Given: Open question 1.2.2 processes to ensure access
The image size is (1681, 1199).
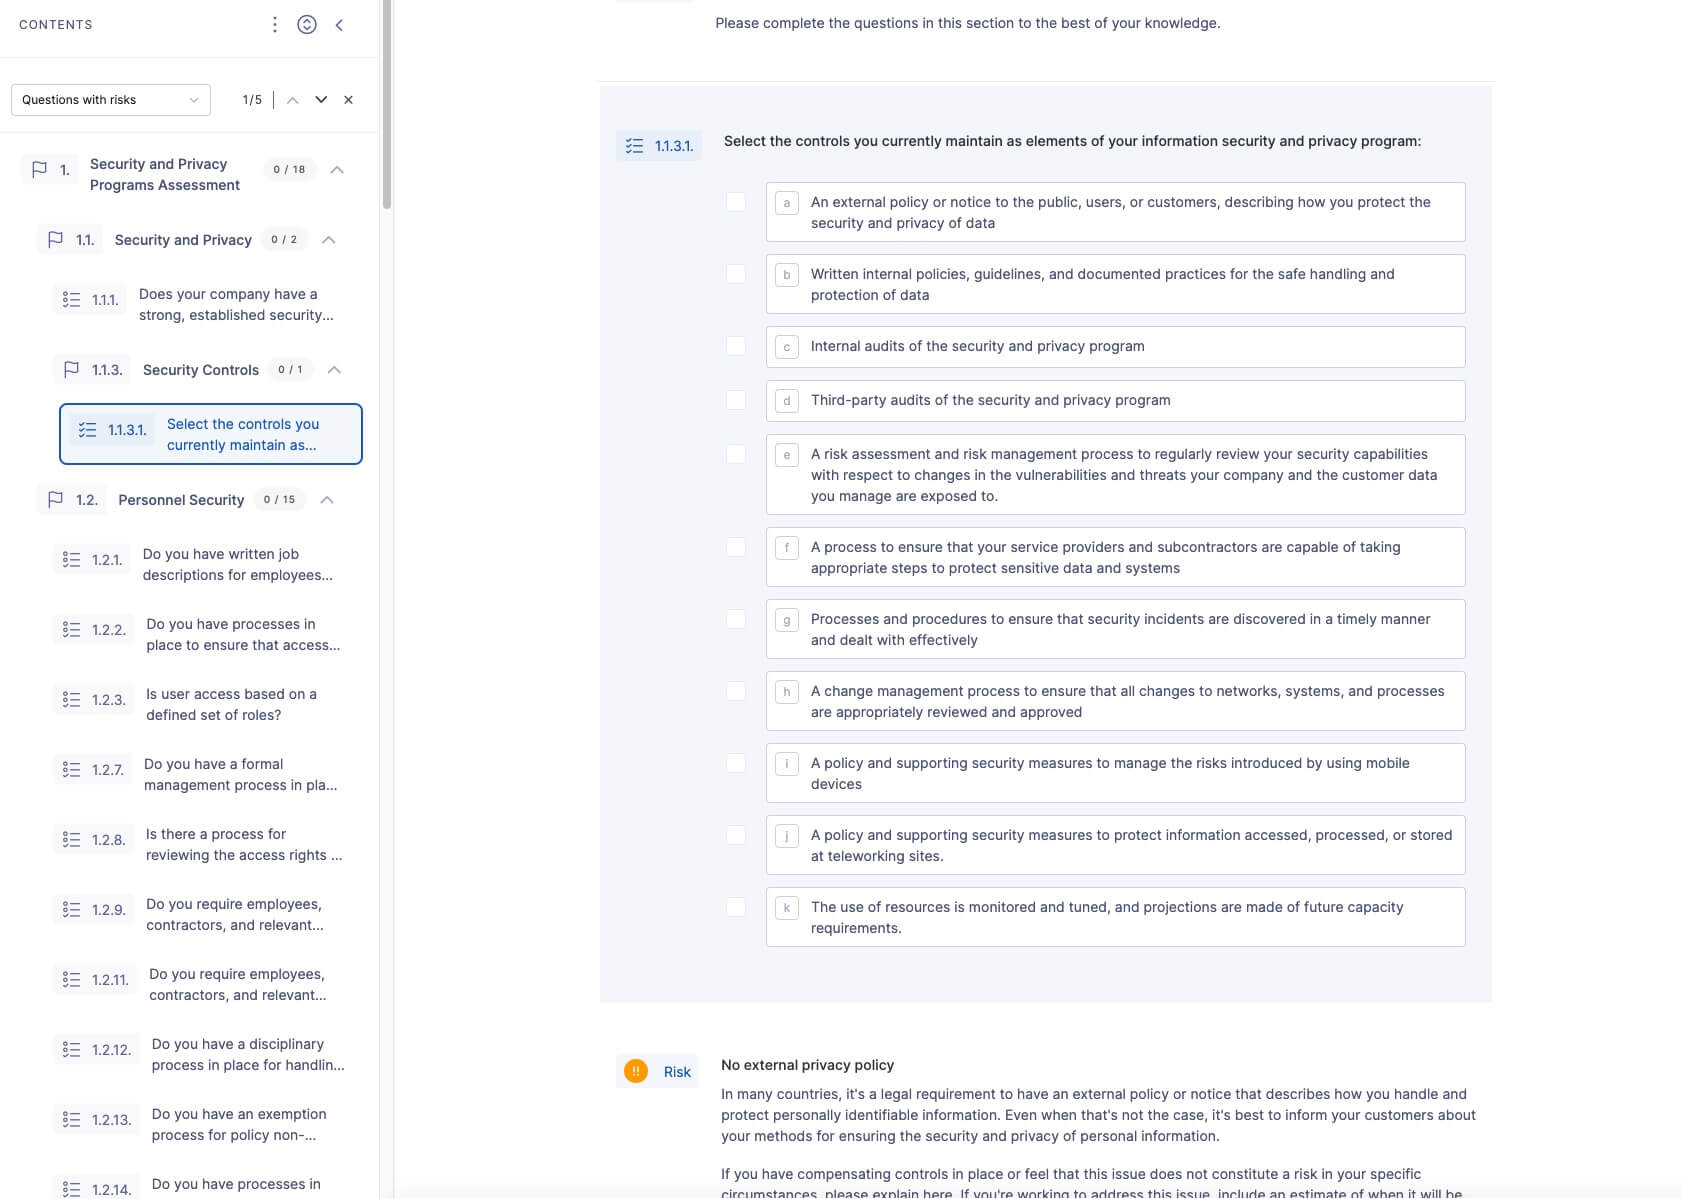Looking at the screenshot, I should point(243,634).
